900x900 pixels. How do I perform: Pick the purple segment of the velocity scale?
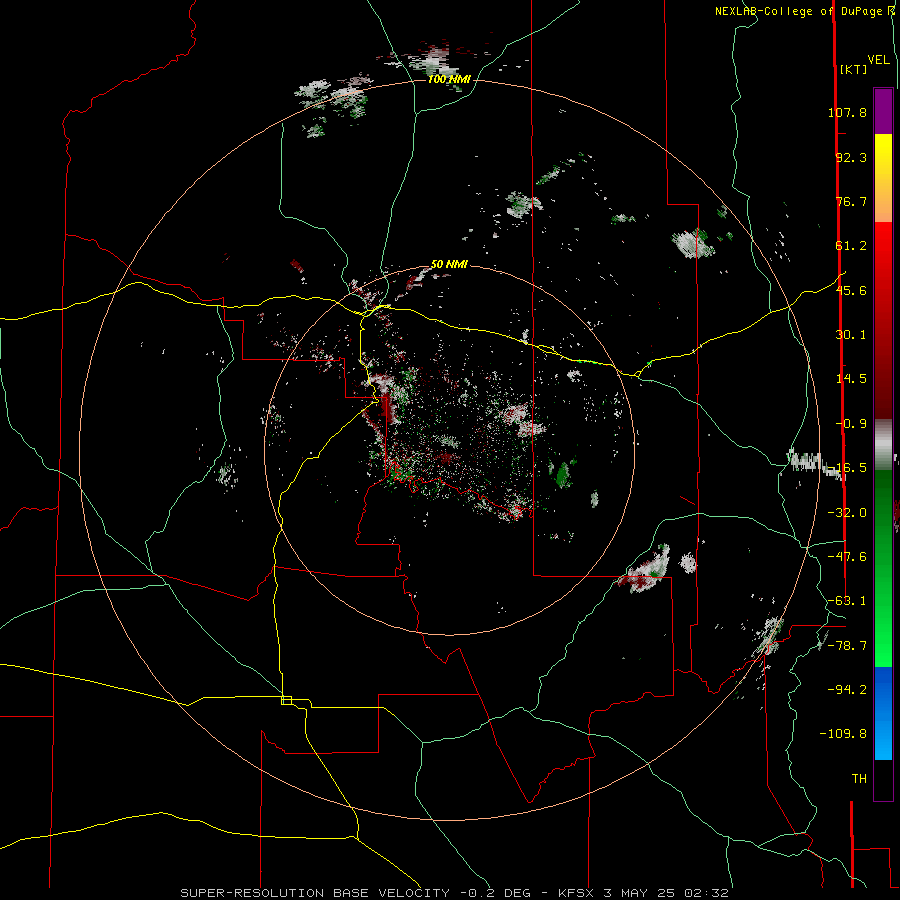click(x=883, y=111)
